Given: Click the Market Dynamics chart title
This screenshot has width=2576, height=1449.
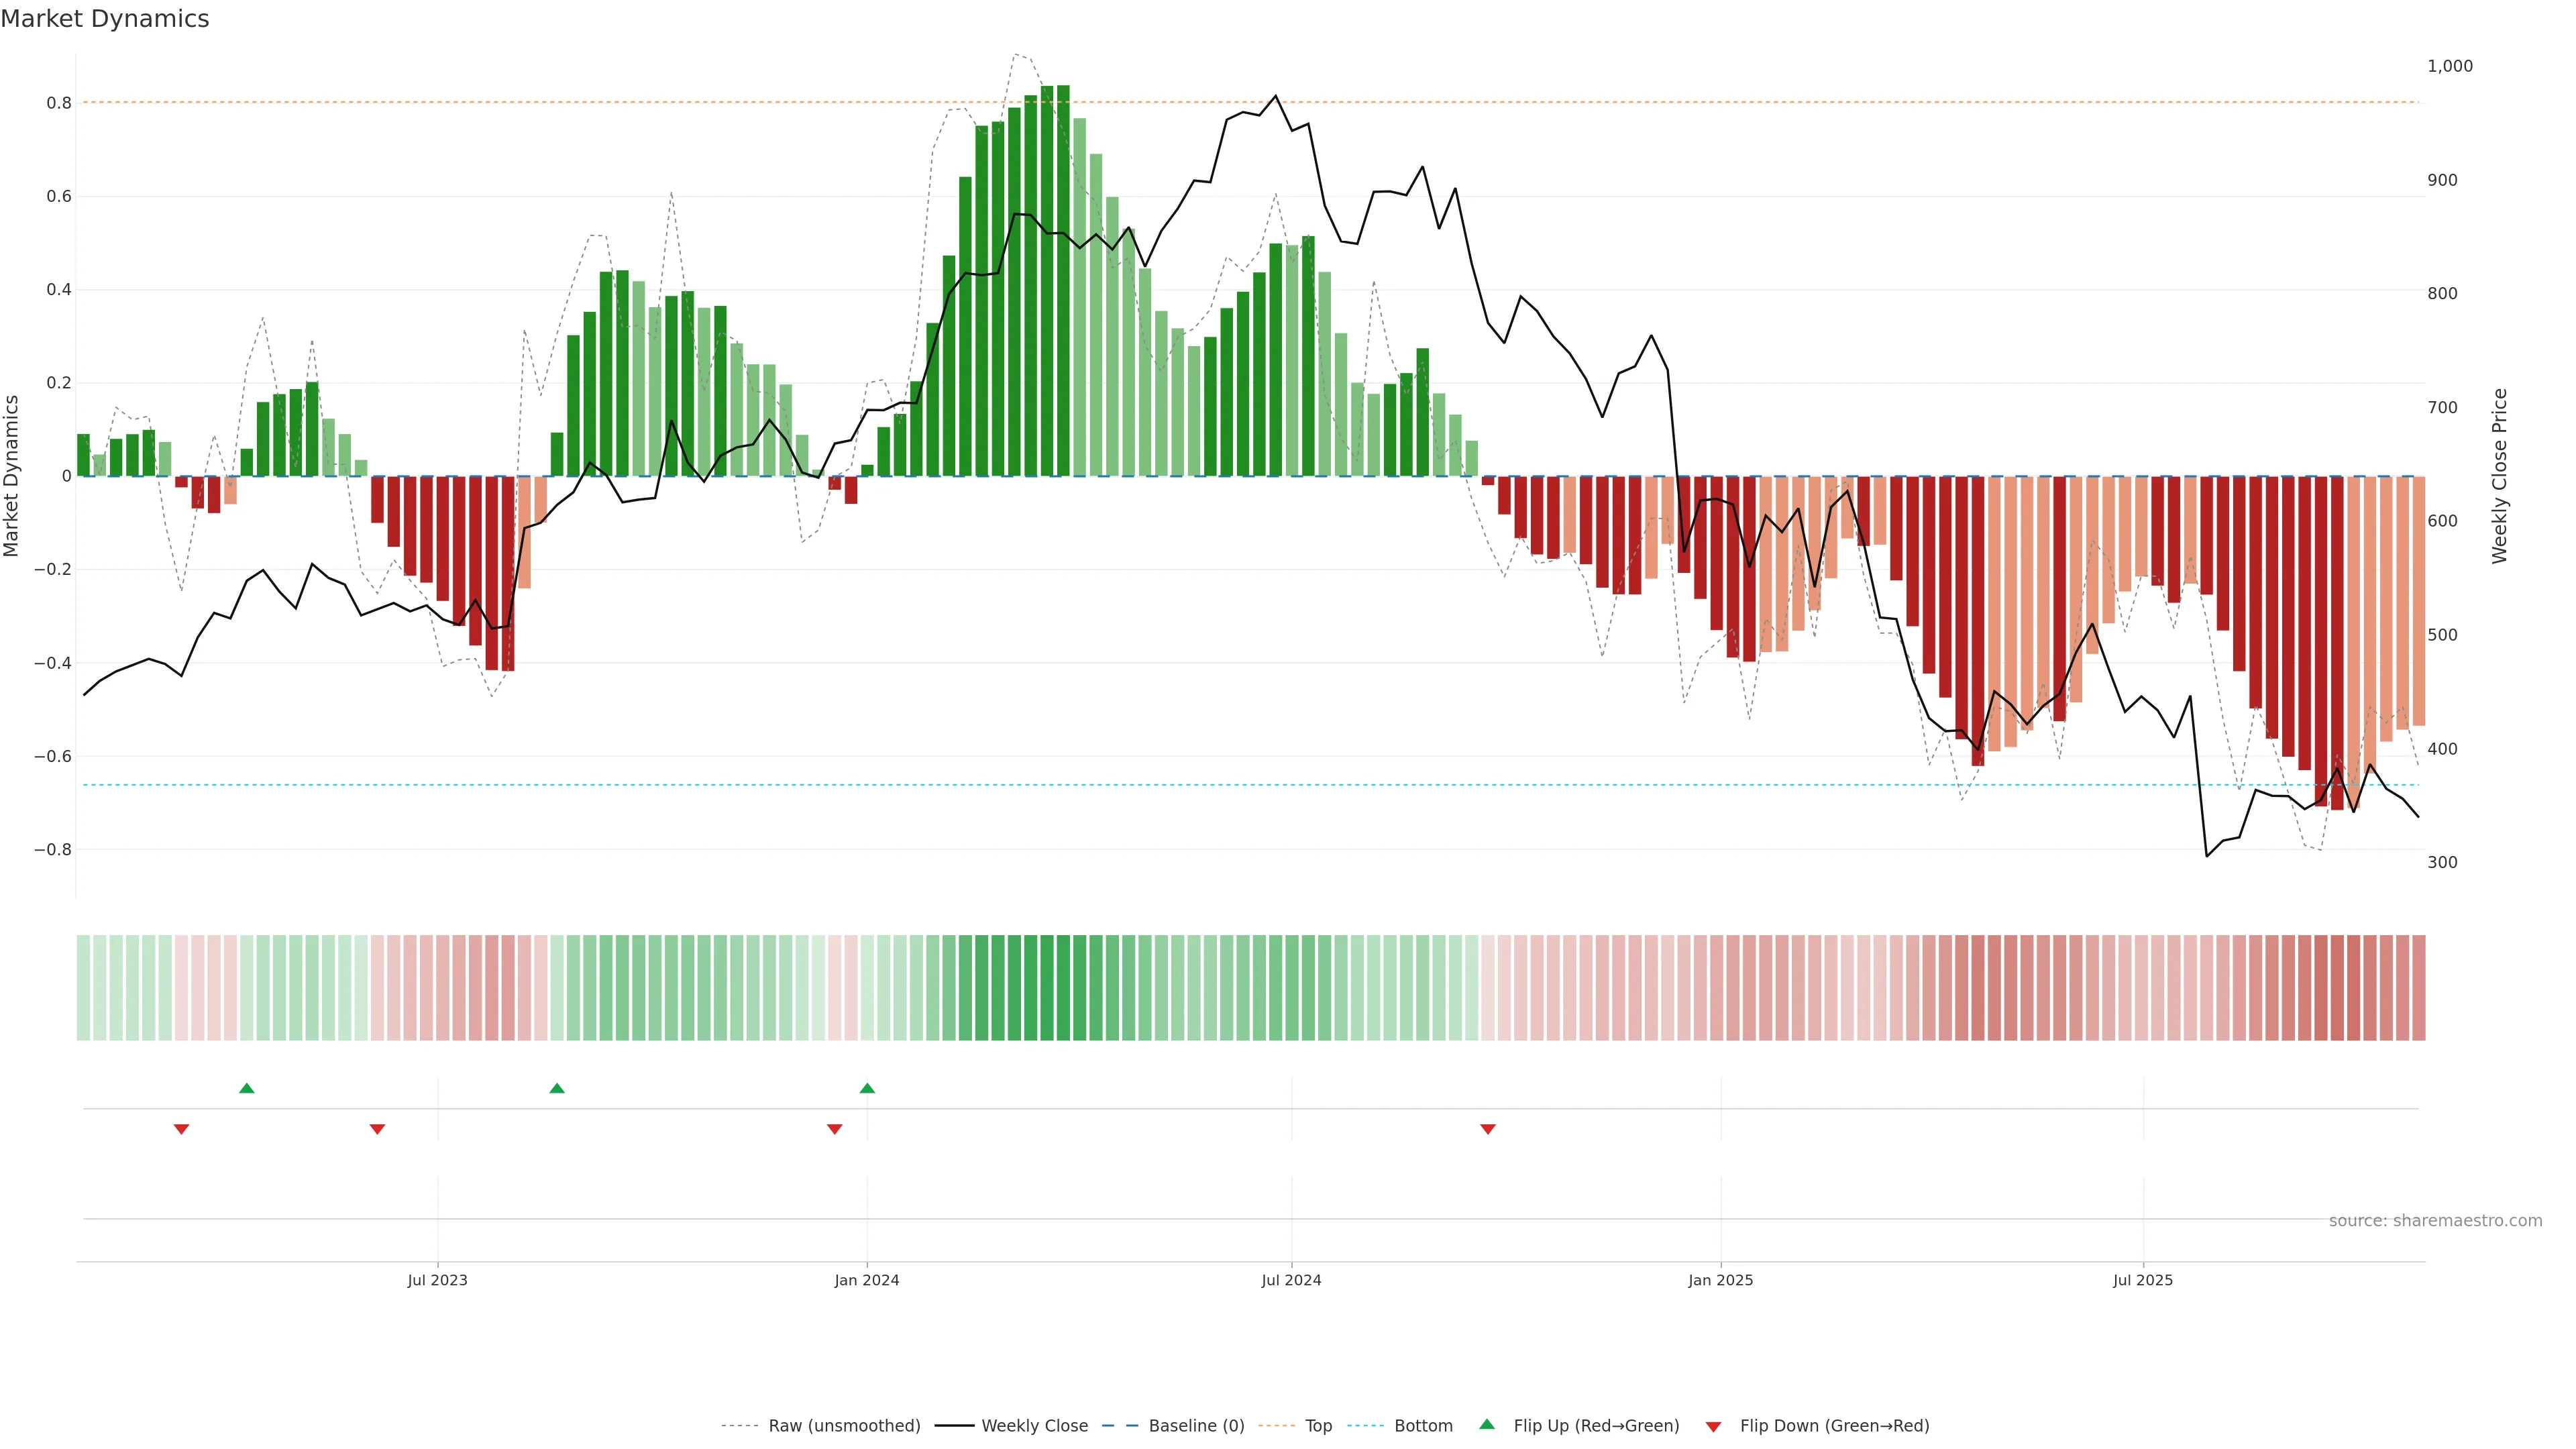Looking at the screenshot, I should point(105,19).
